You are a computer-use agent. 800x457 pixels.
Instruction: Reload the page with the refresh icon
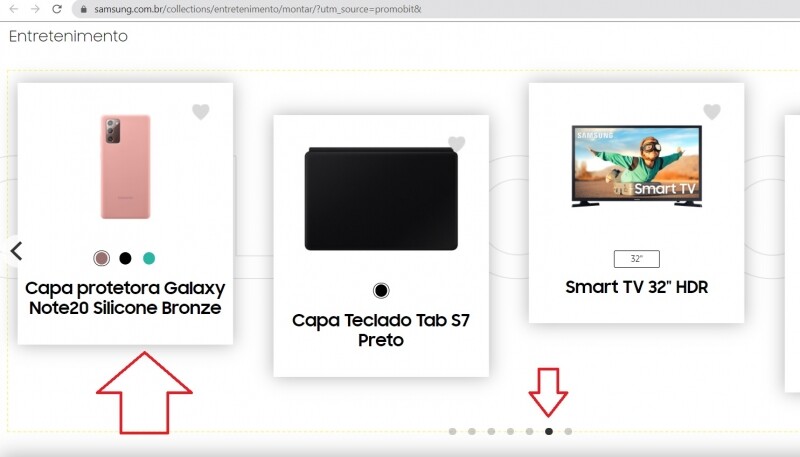pos(57,9)
